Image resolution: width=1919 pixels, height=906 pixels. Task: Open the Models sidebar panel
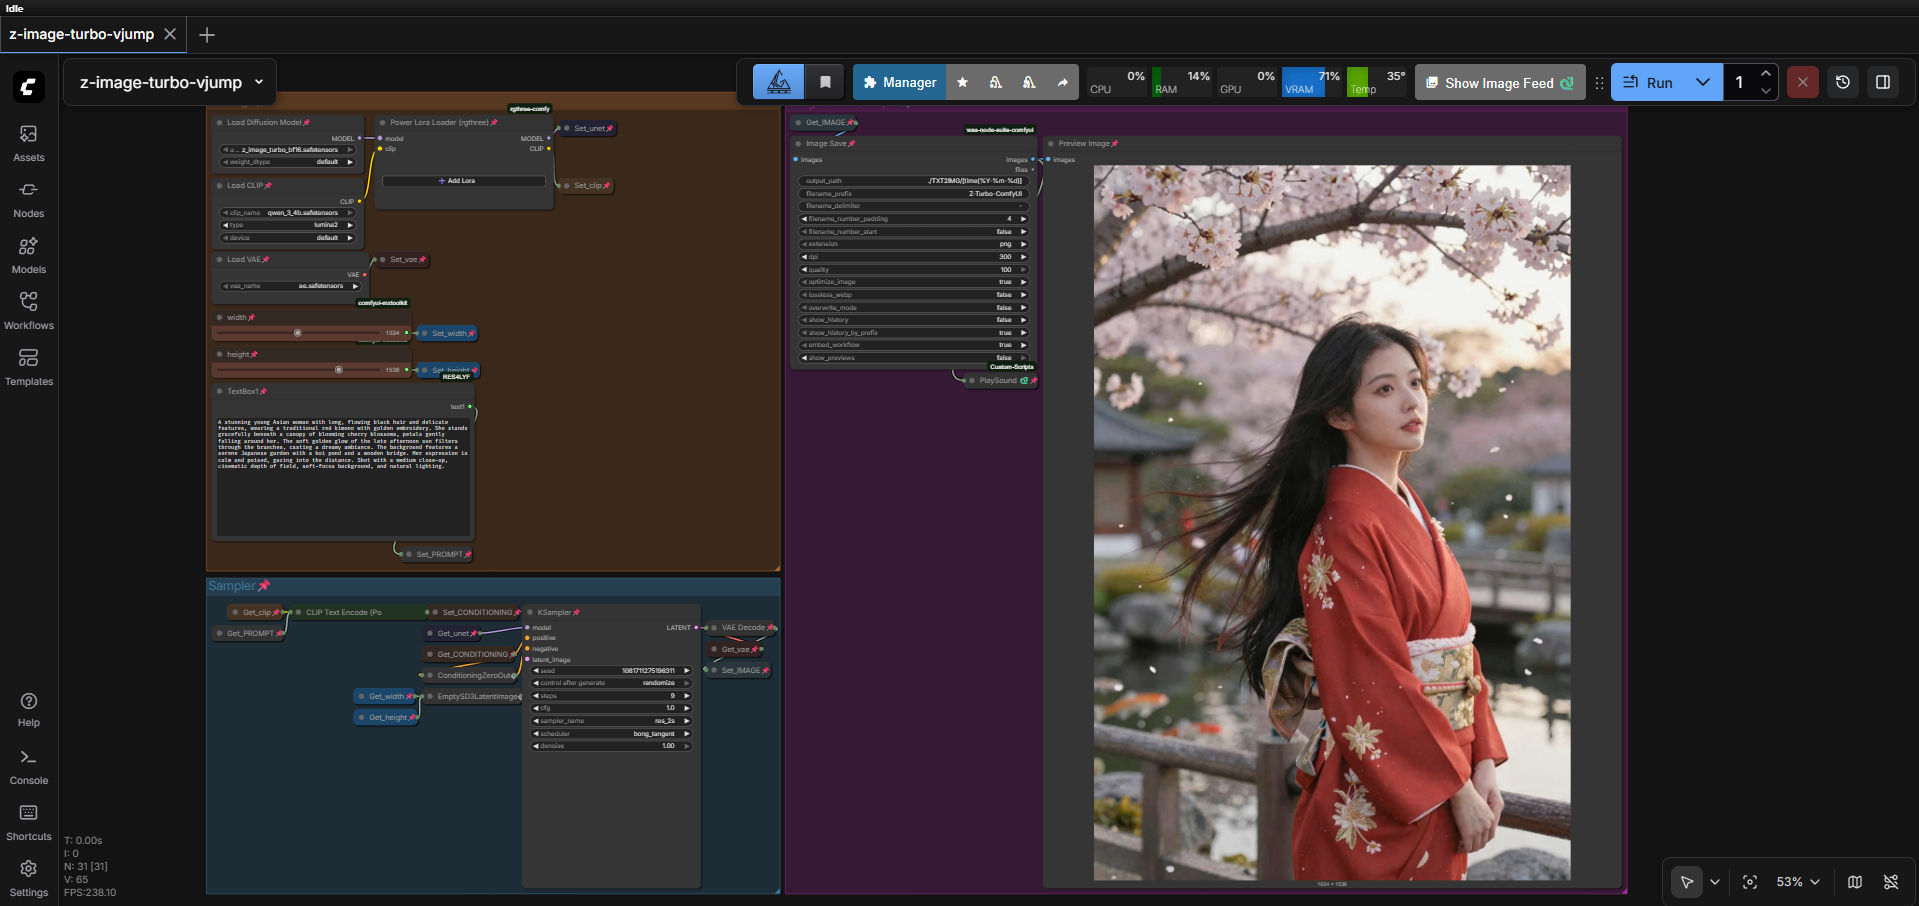coord(28,255)
